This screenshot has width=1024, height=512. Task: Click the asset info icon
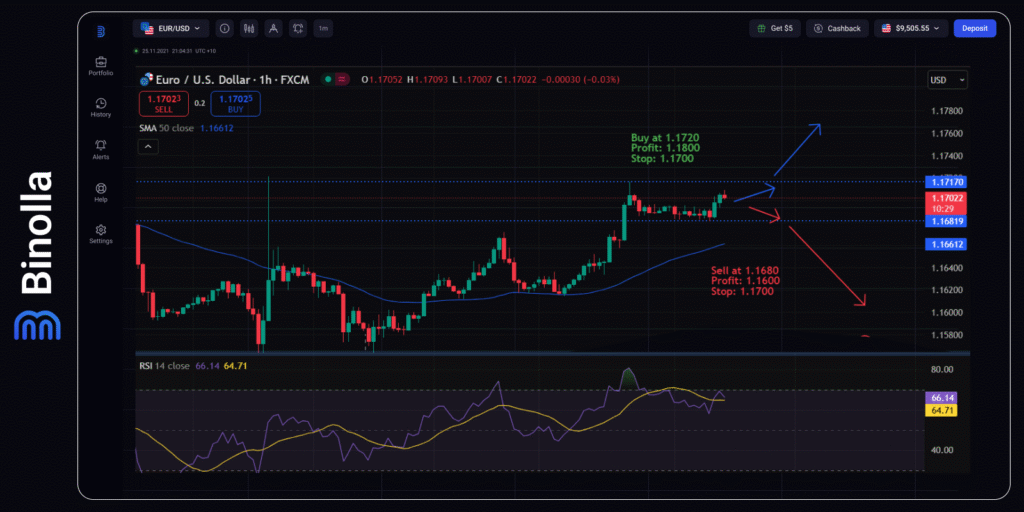click(x=223, y=29)
